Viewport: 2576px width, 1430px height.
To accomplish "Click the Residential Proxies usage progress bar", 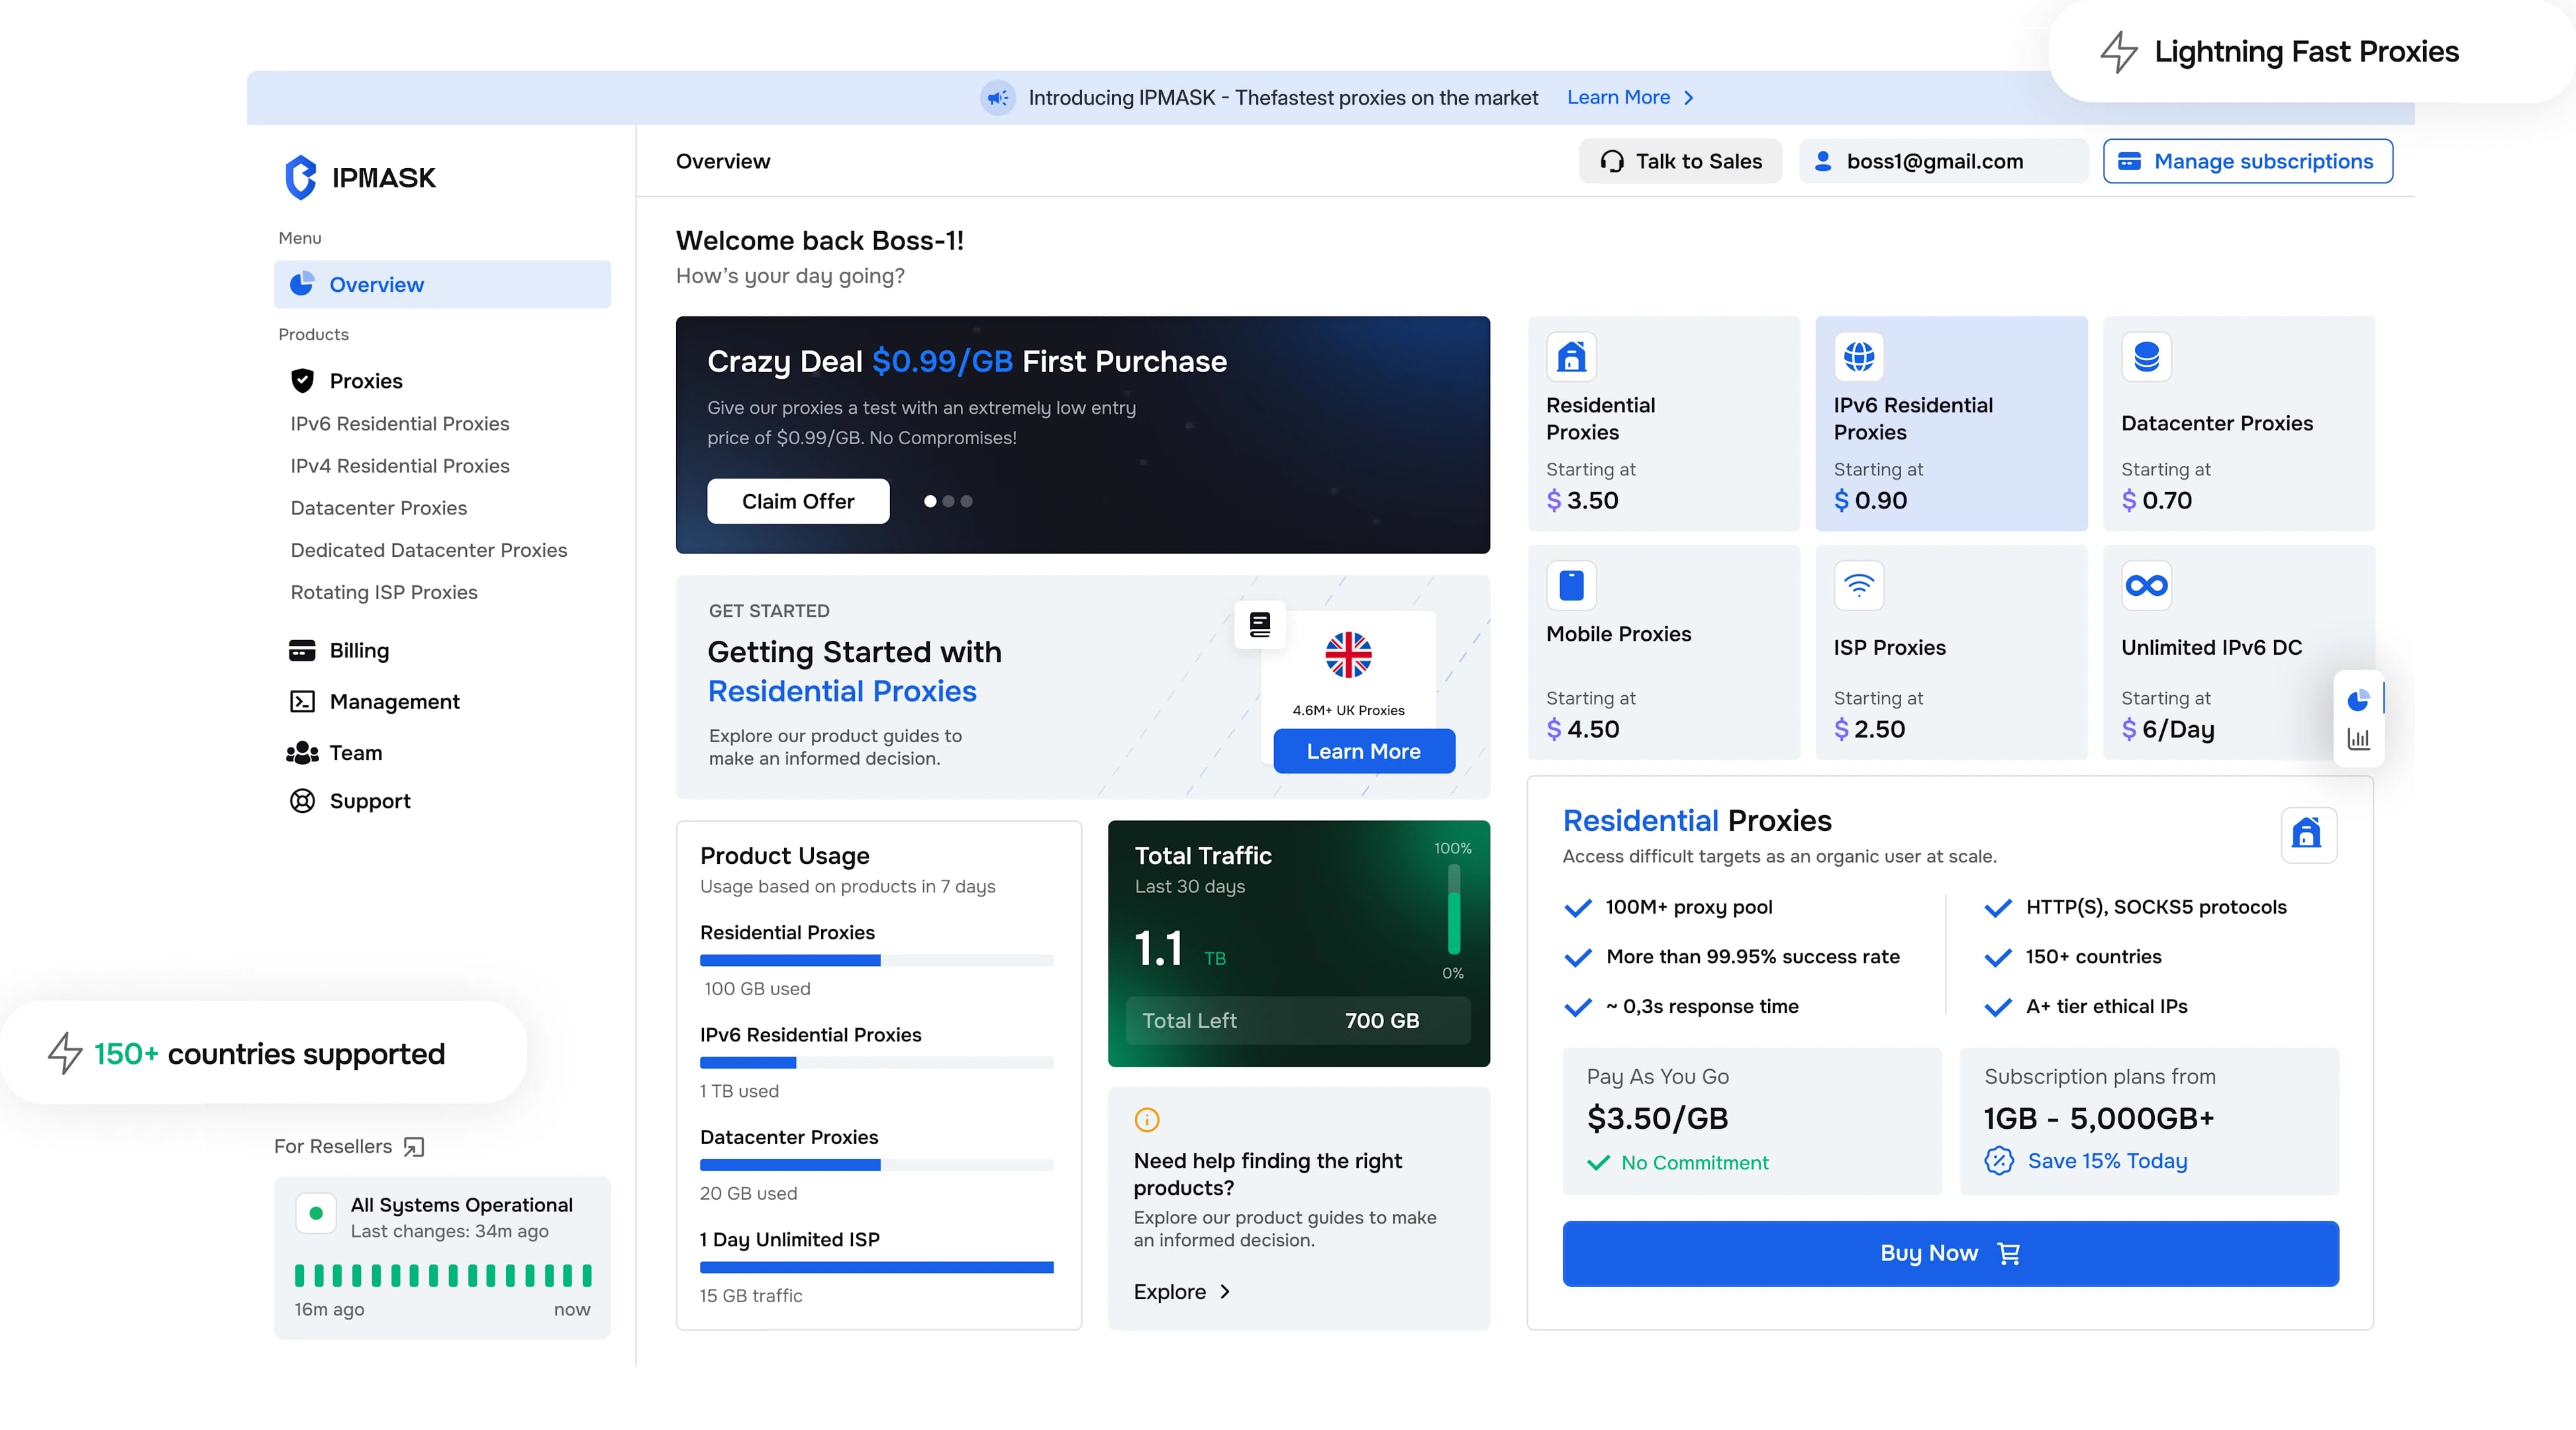I will (x=876, y=961).
